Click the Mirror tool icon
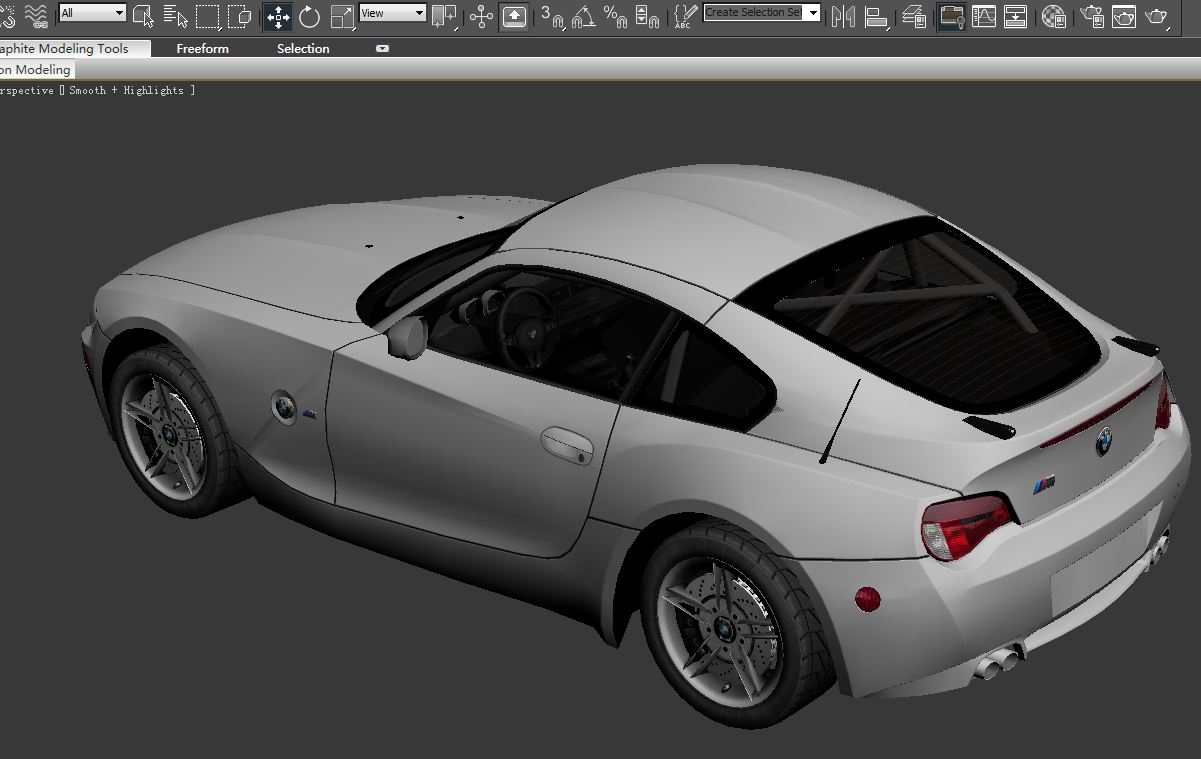This screenshot has width=1201, height=759. [x=843, y=16]
